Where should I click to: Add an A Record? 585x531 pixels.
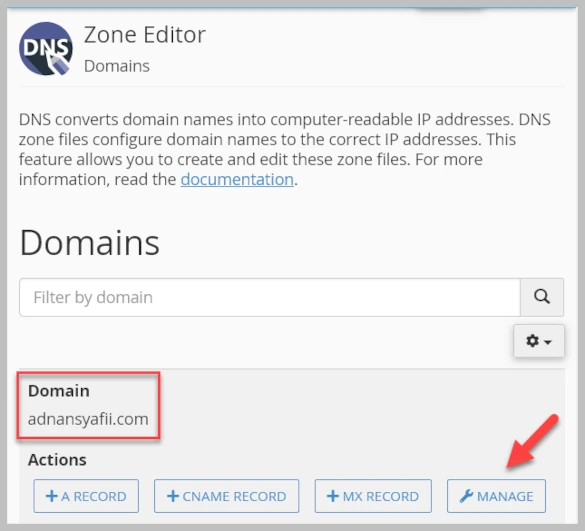(x=86, y=496)
